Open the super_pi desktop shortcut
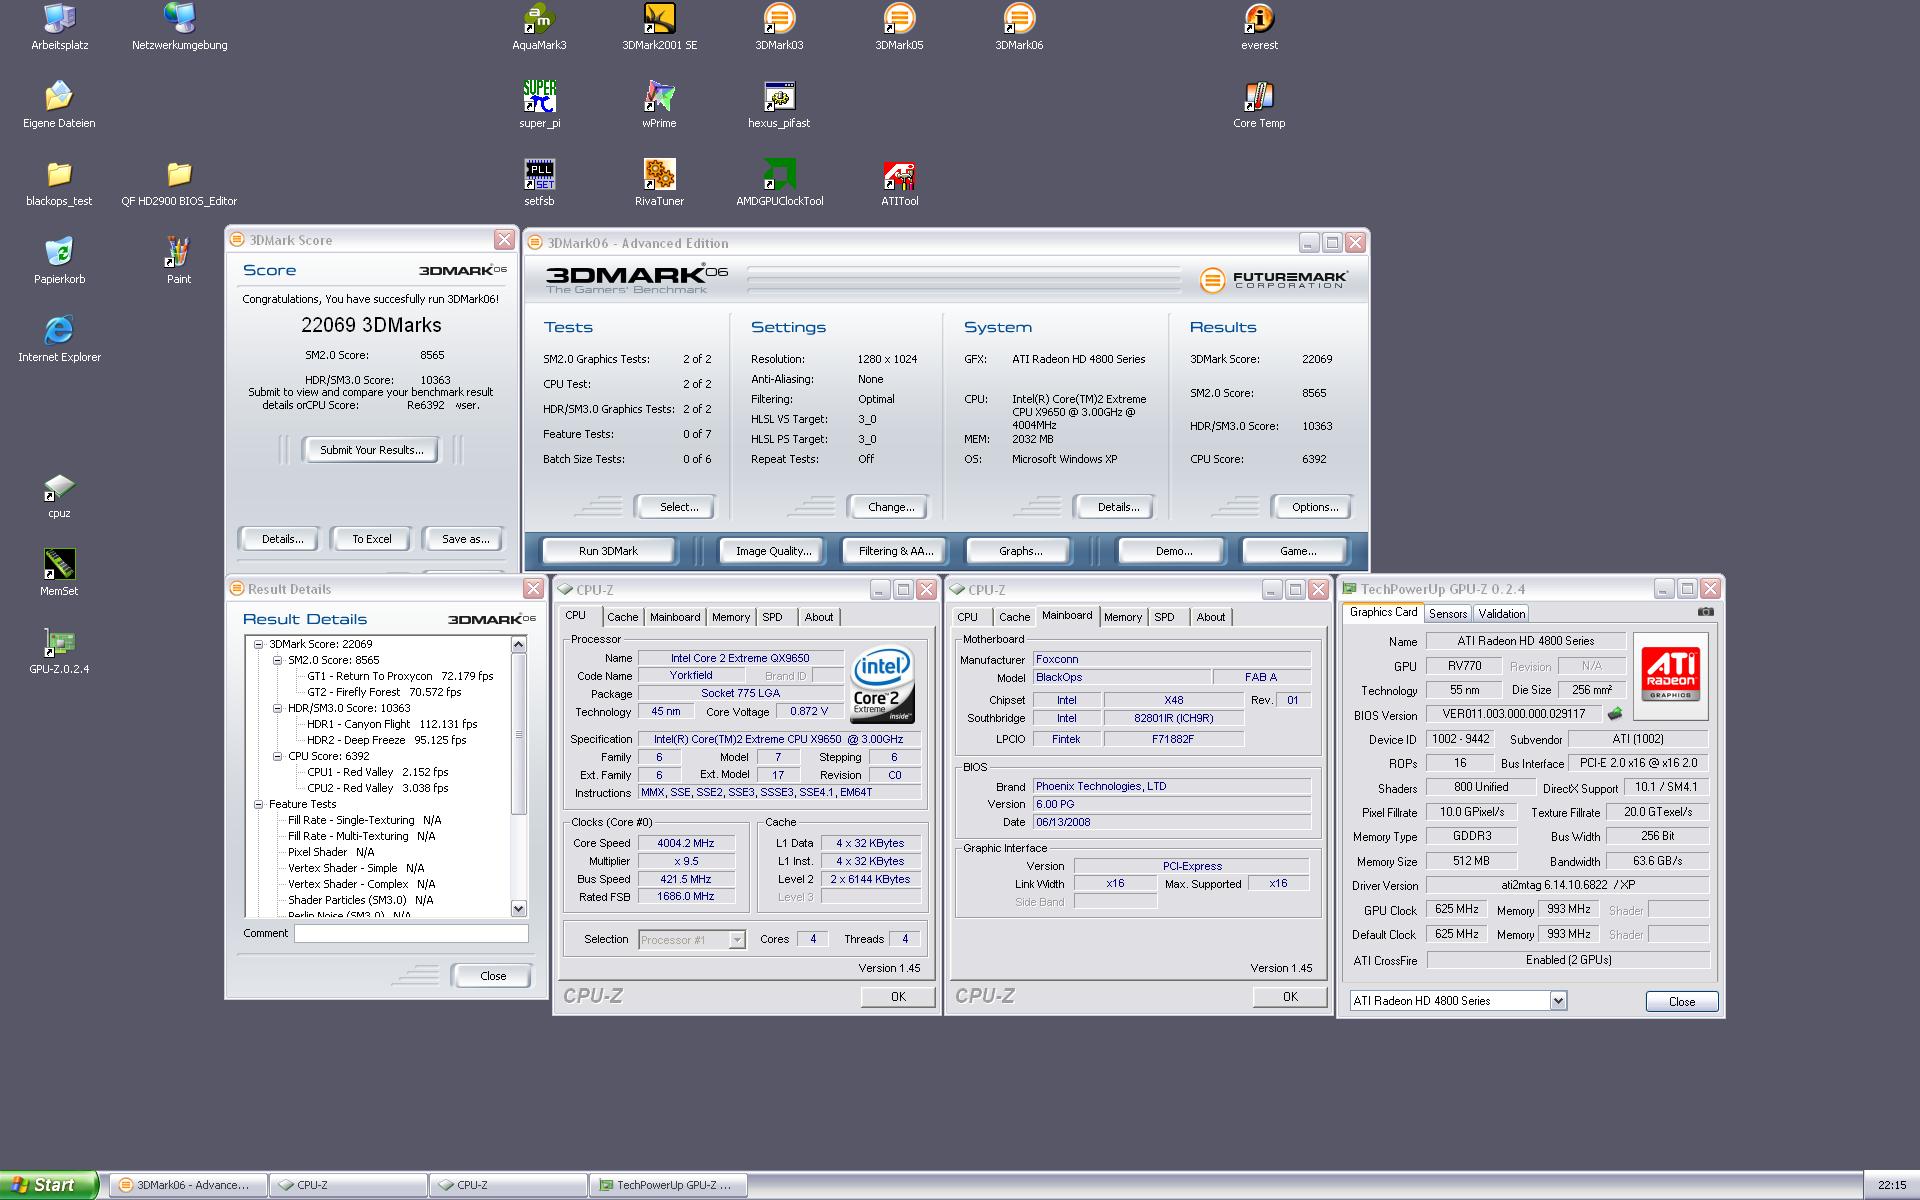The width and height of the screenshot is (1920, 1200). pyautogui.click(x=539, y=97)
